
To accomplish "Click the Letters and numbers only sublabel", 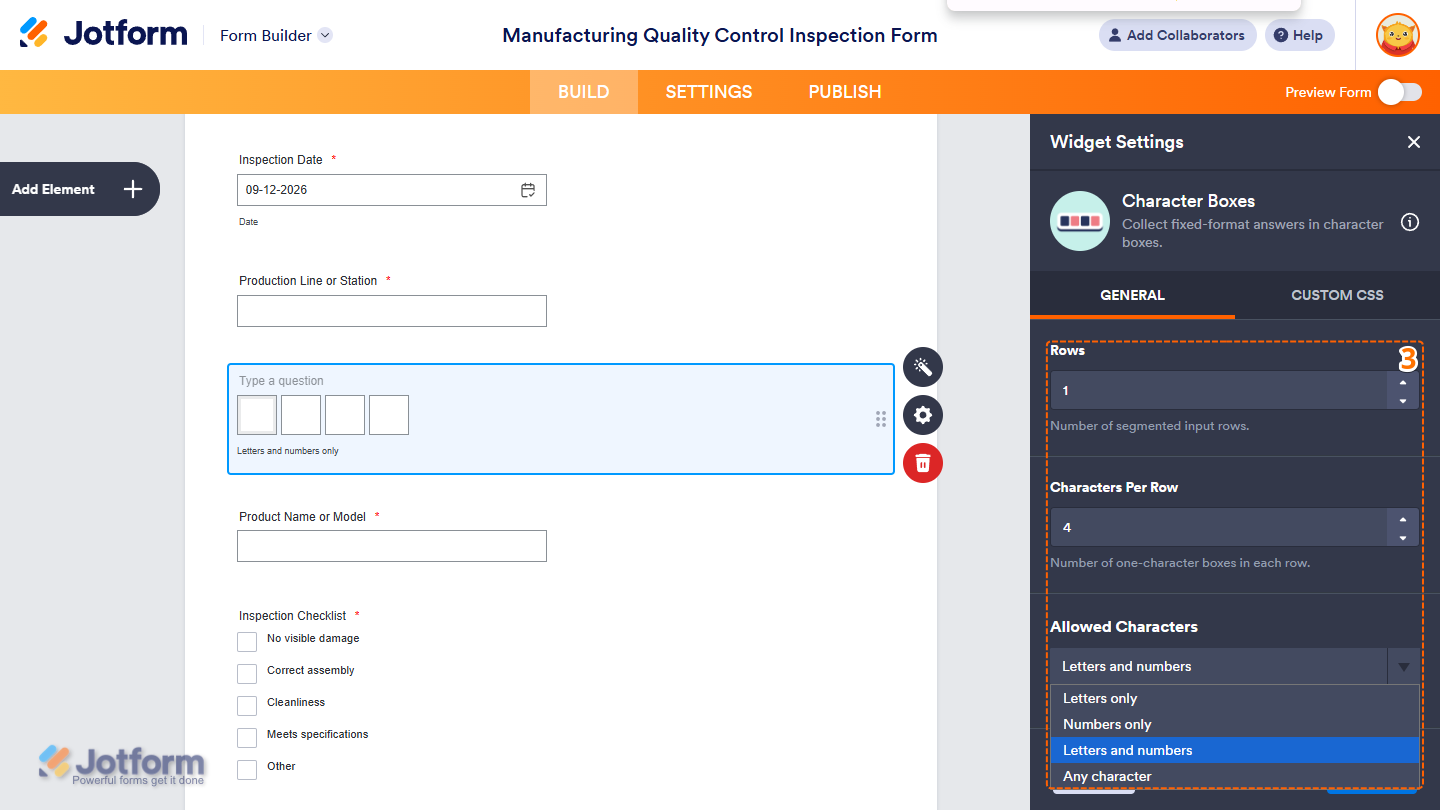I will (288, 451).
